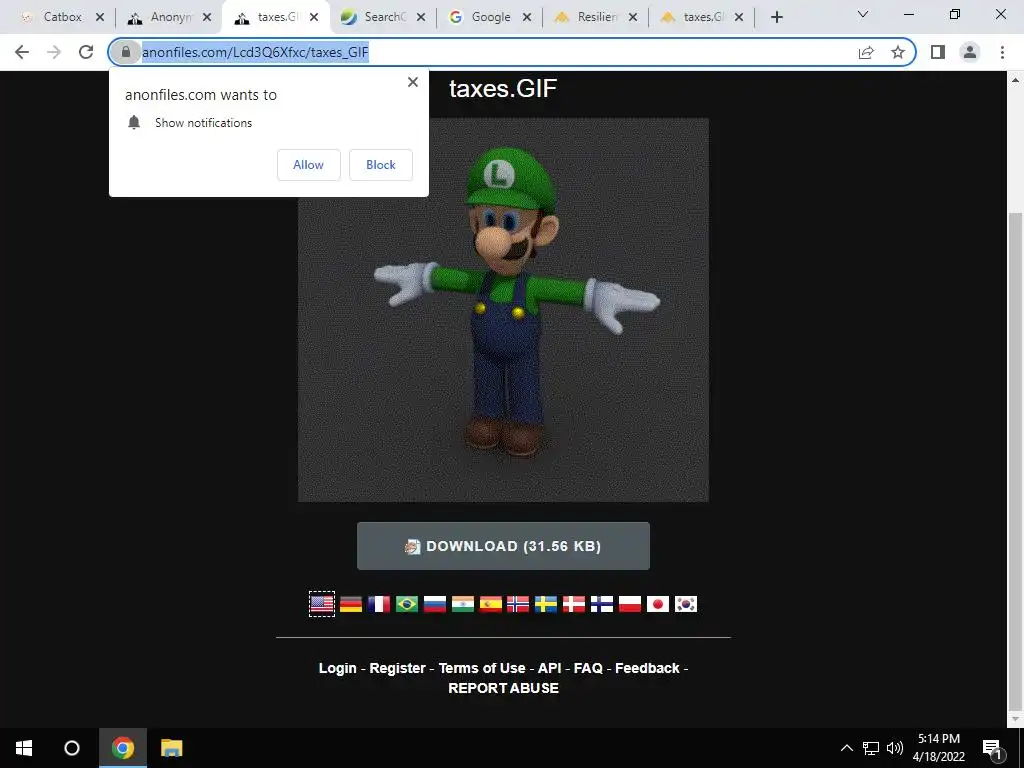Select the Indian flag language
The image size is (1024, 768).
[463, 604]
